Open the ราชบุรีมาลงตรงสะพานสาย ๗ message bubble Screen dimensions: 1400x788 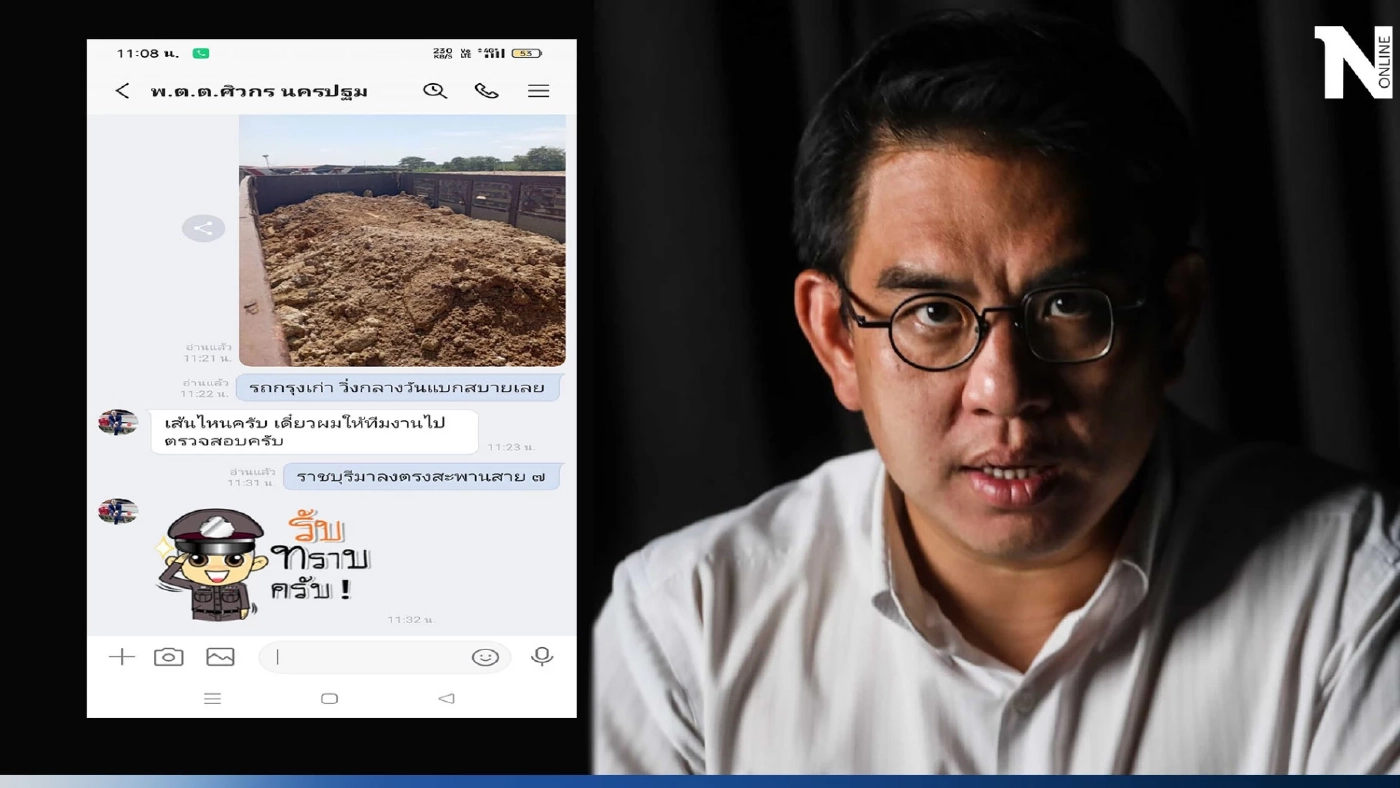pyautogui.click(x=420, y=477)
